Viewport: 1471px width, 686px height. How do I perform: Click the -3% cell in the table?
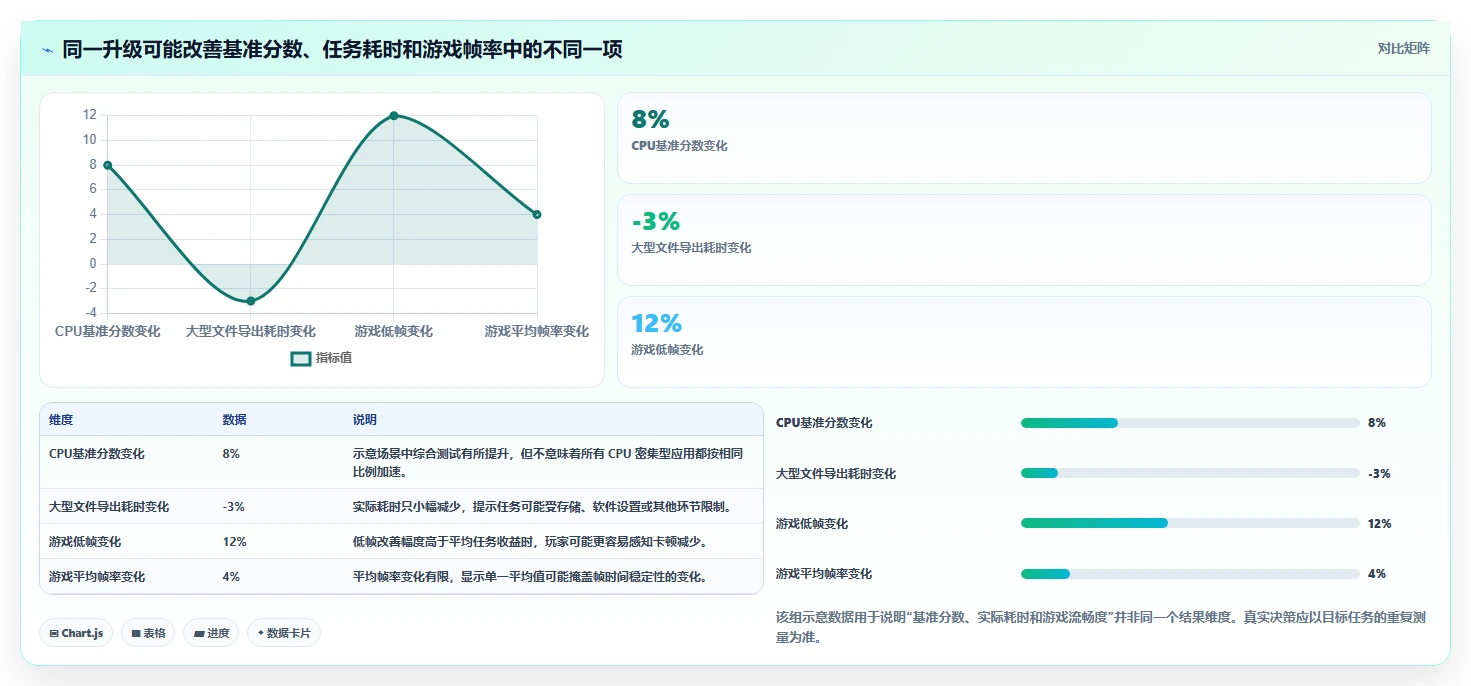click(233, 507)
